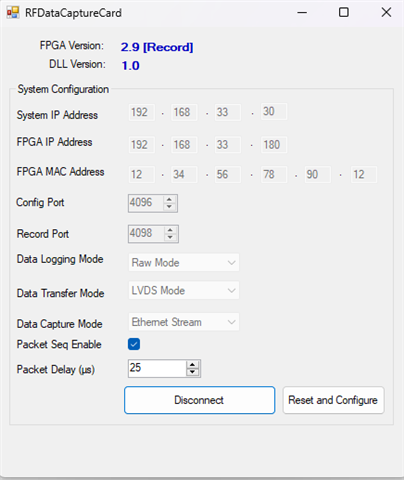Click FPGA MAC Address last byte 12
404x480 pixels.
364,174
